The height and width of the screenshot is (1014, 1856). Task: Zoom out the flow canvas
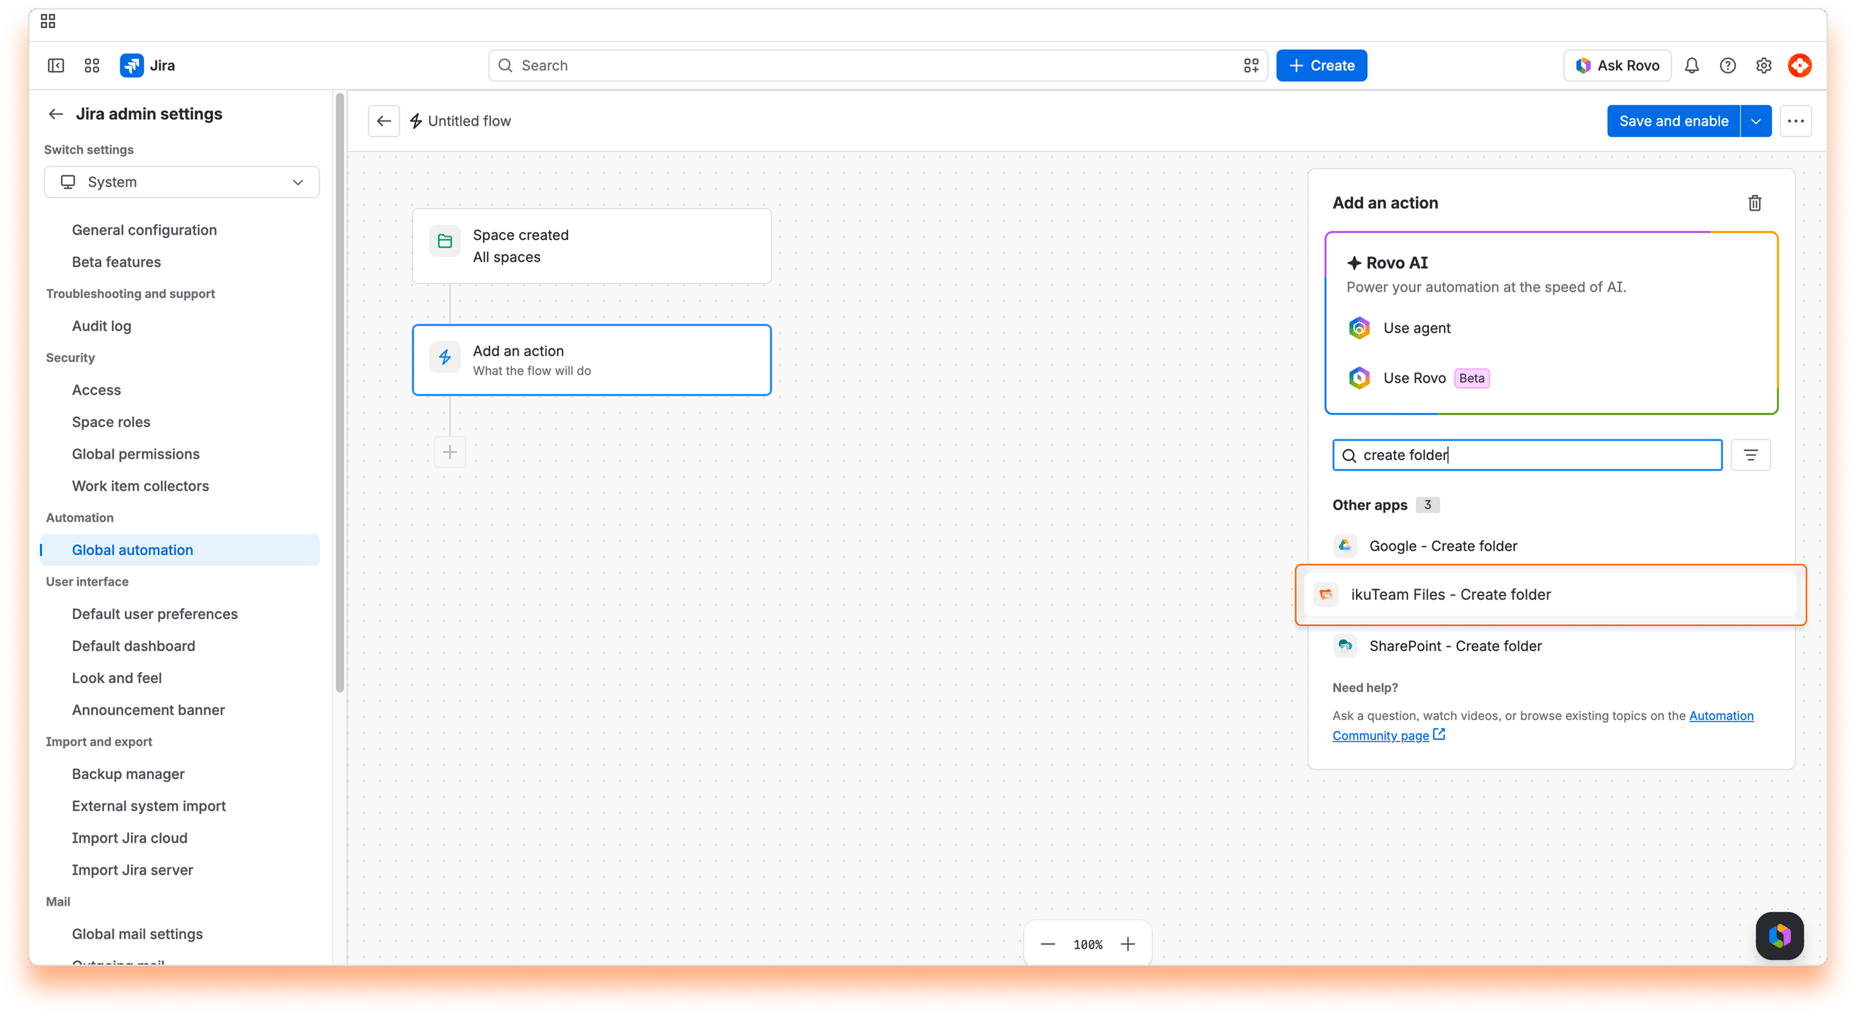click(x=1048, y=944)
